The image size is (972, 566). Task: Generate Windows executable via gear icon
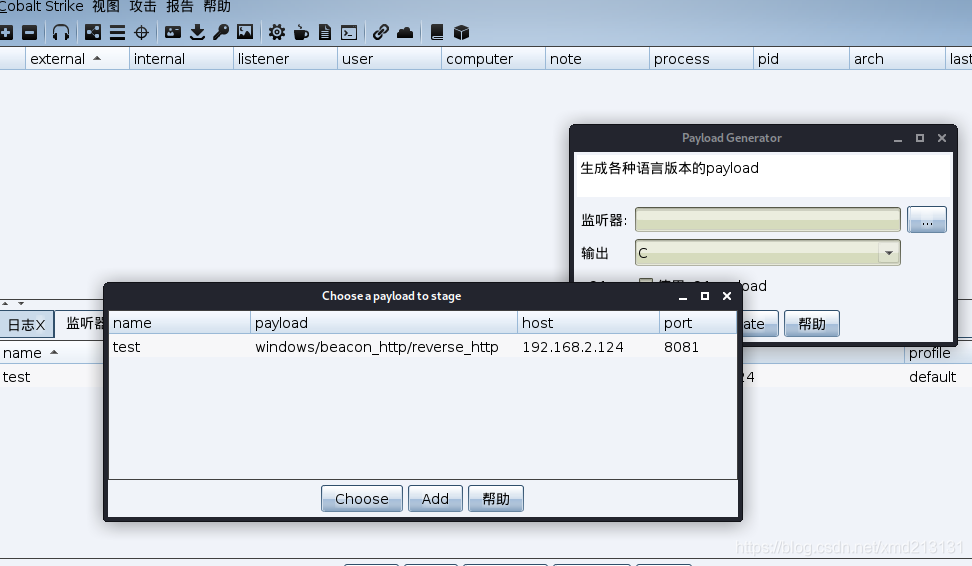pos(276,32)
